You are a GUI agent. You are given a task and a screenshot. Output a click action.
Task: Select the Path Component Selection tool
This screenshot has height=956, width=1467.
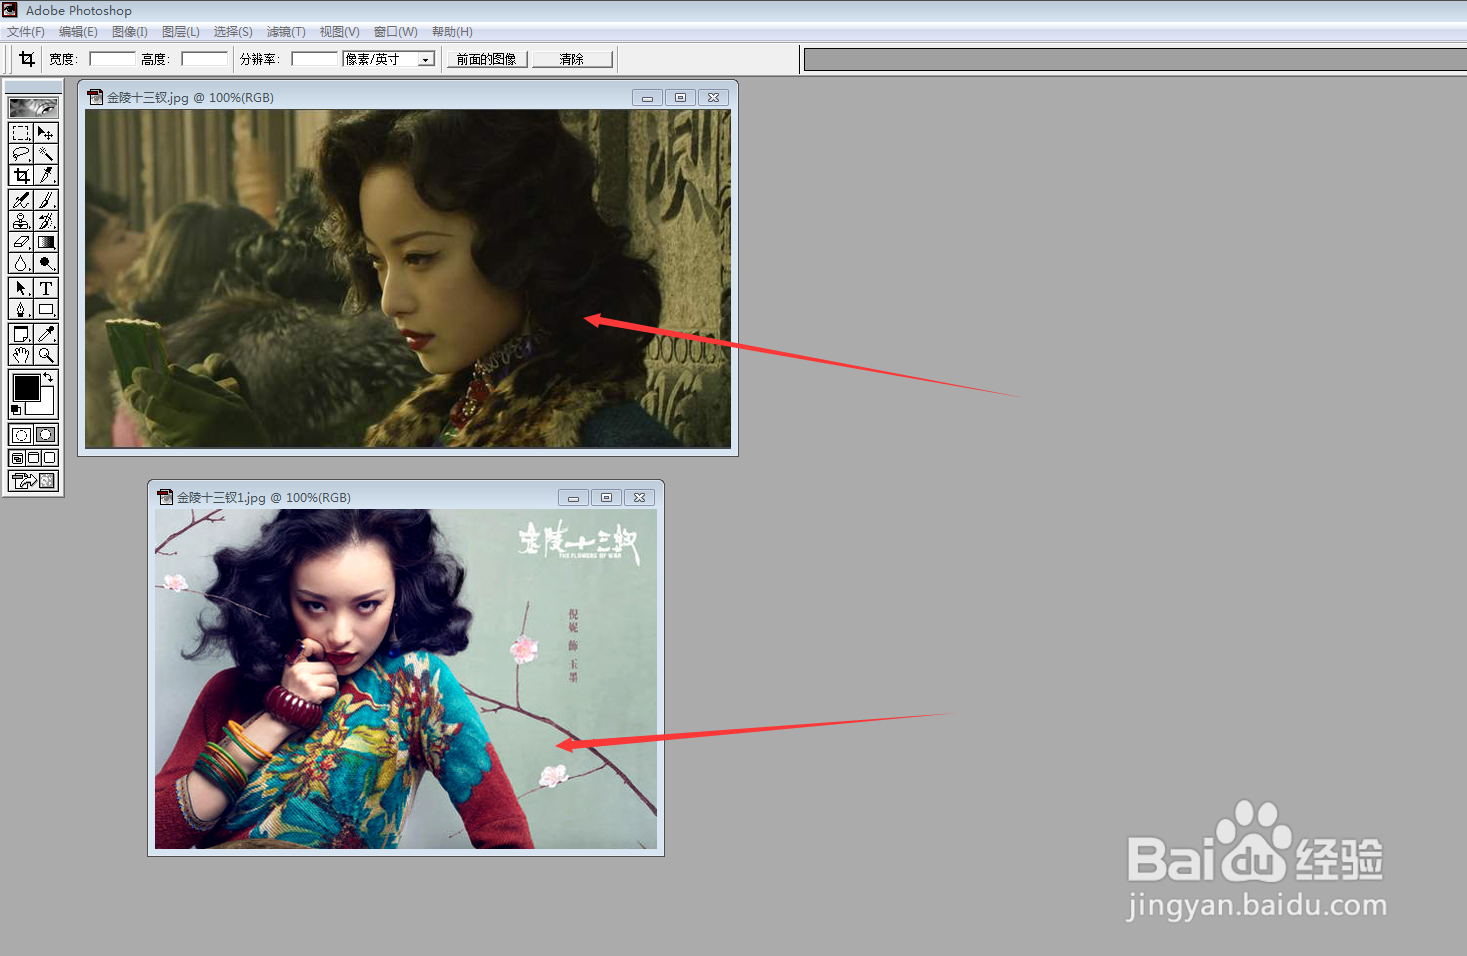tap(21, 288)
